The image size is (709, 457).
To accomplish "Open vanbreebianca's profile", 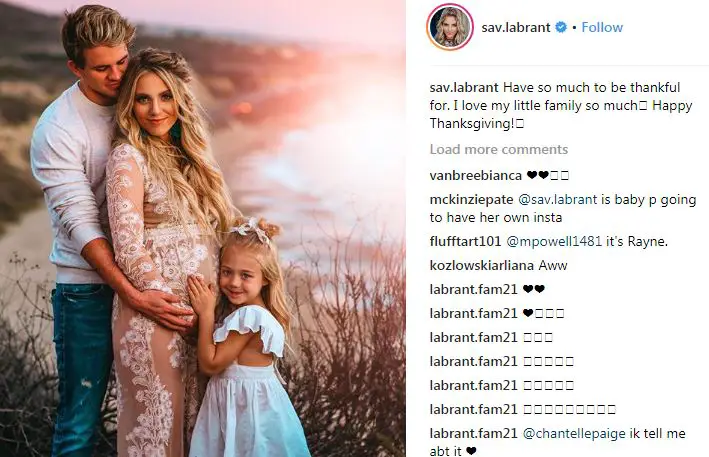I will pos(476,175).
